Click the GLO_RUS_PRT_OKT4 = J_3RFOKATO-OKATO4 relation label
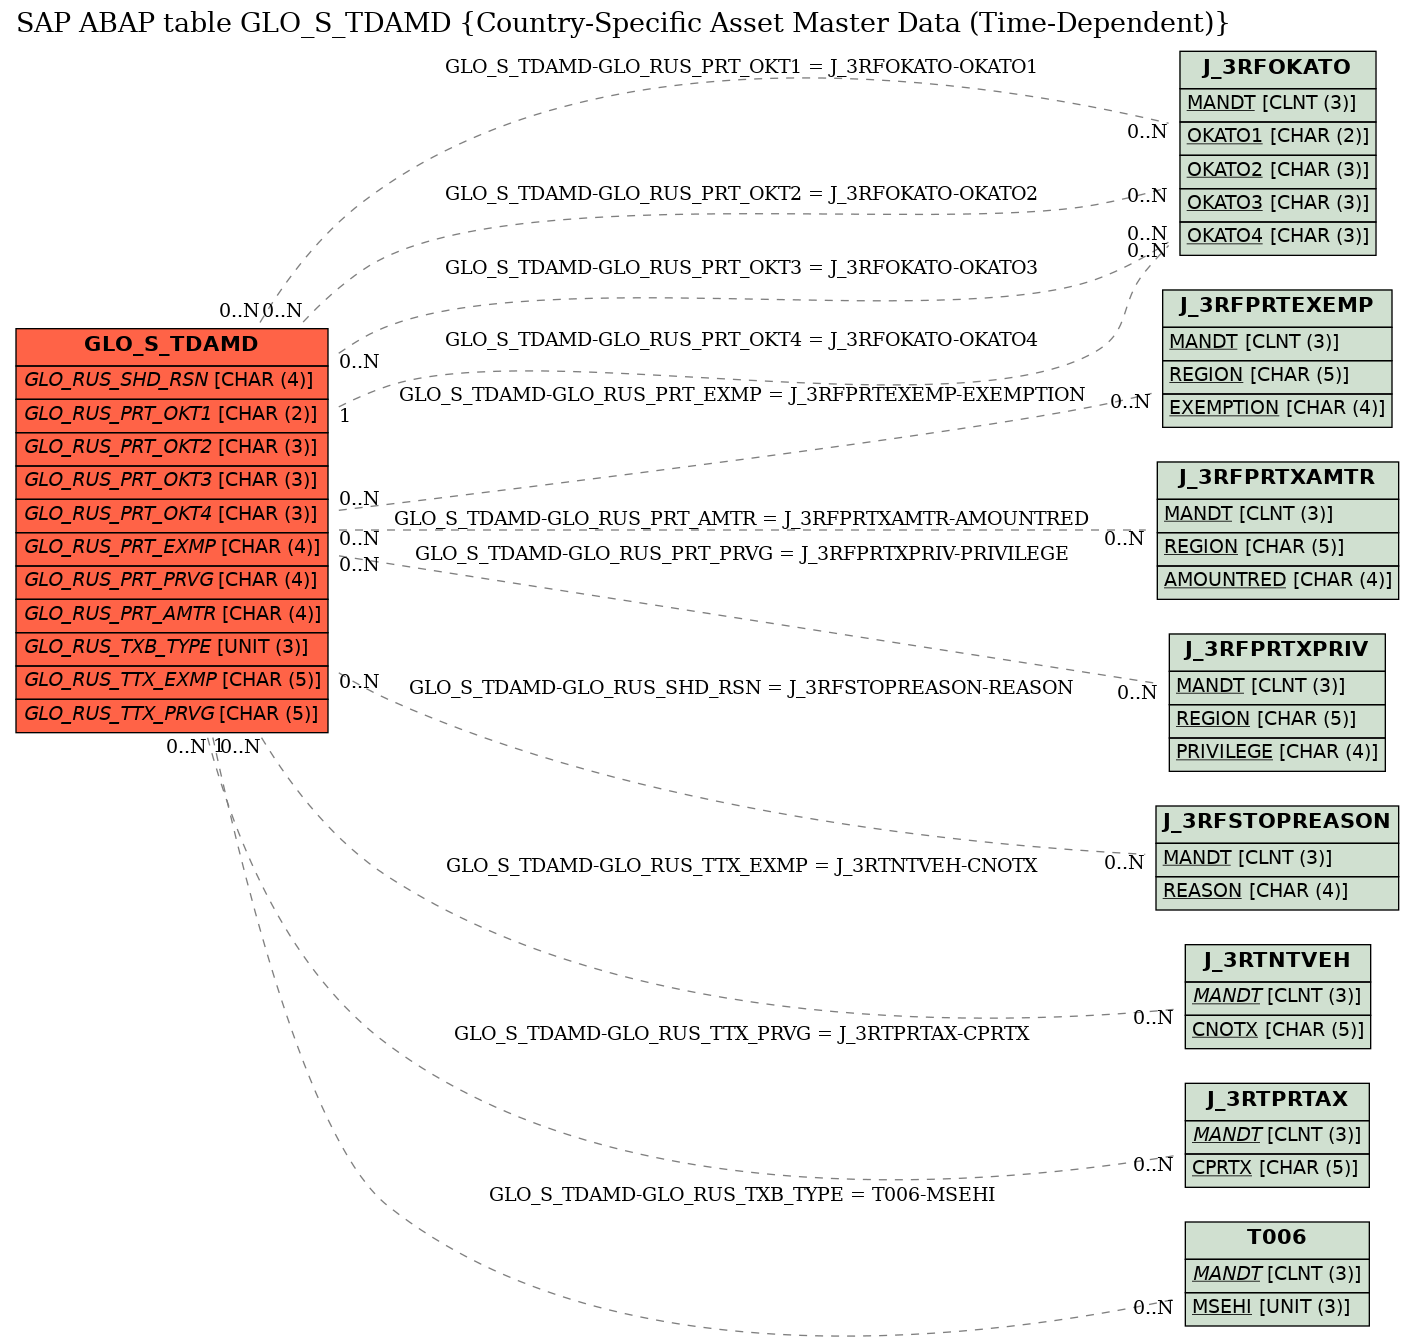Screen dimensions: 1415x1342 tap(741, 340)
